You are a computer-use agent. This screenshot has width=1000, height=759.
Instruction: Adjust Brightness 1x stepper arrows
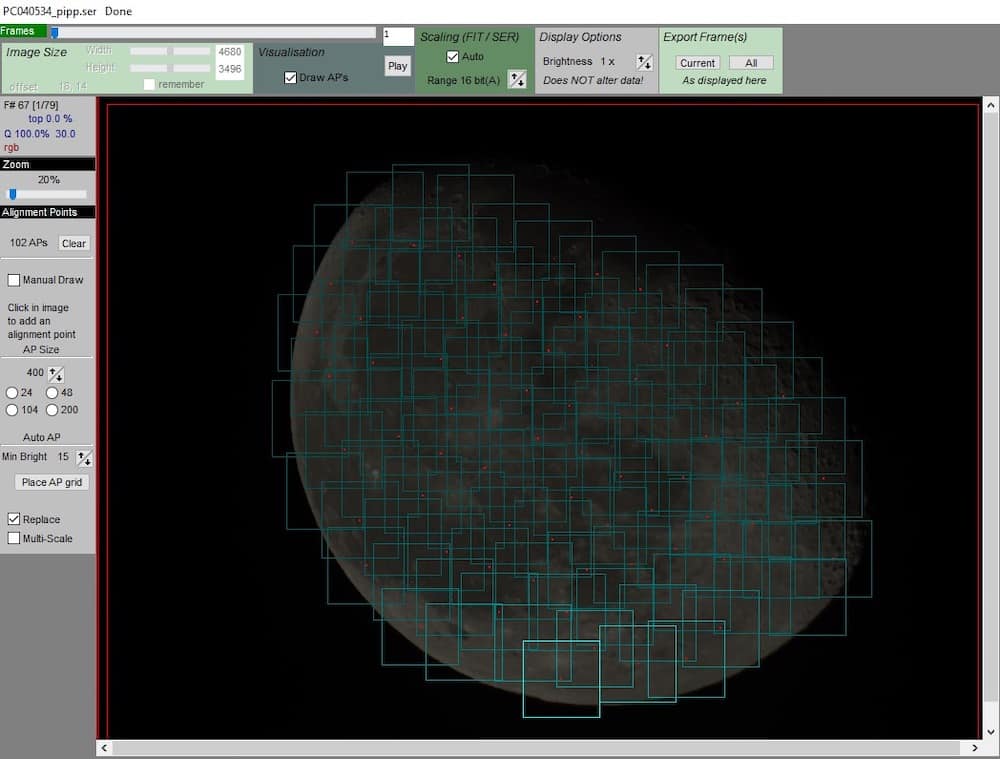tap(643, 62)
